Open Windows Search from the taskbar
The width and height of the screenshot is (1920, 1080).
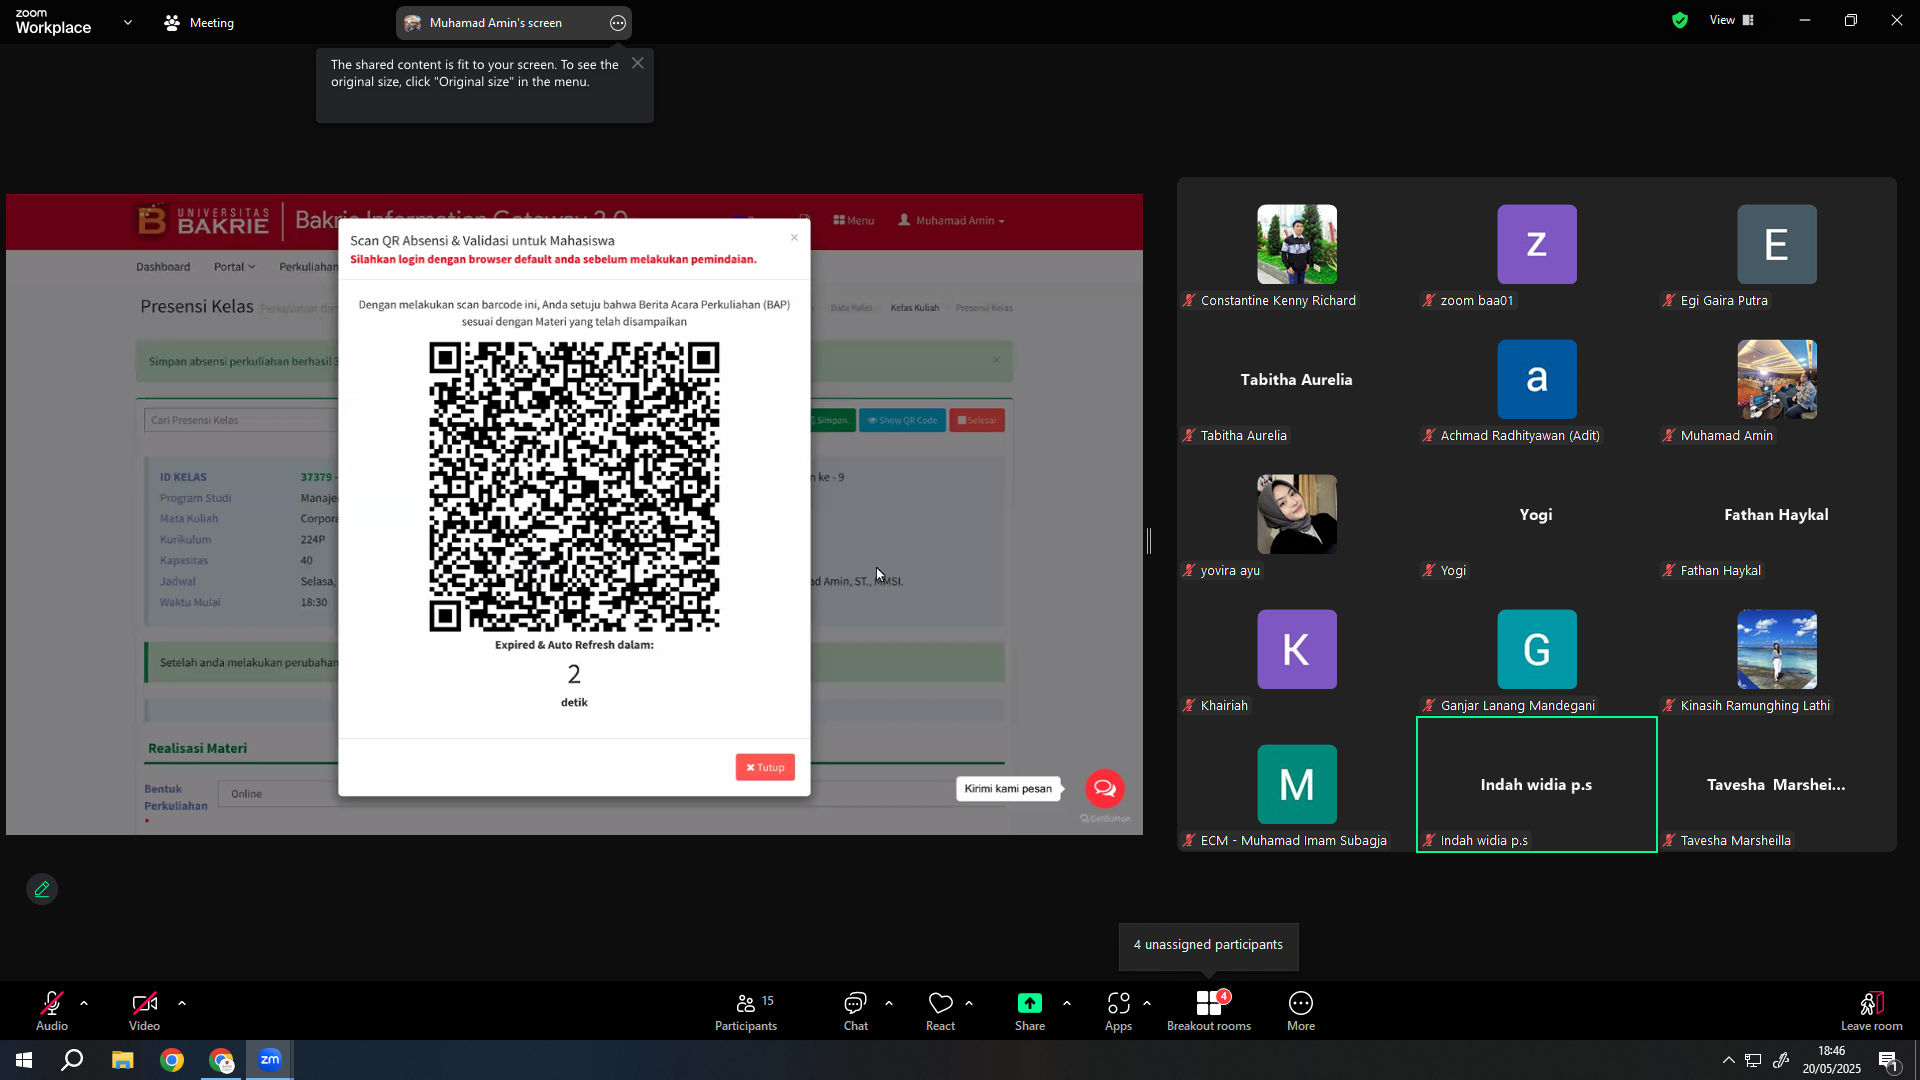[72, 1060]
